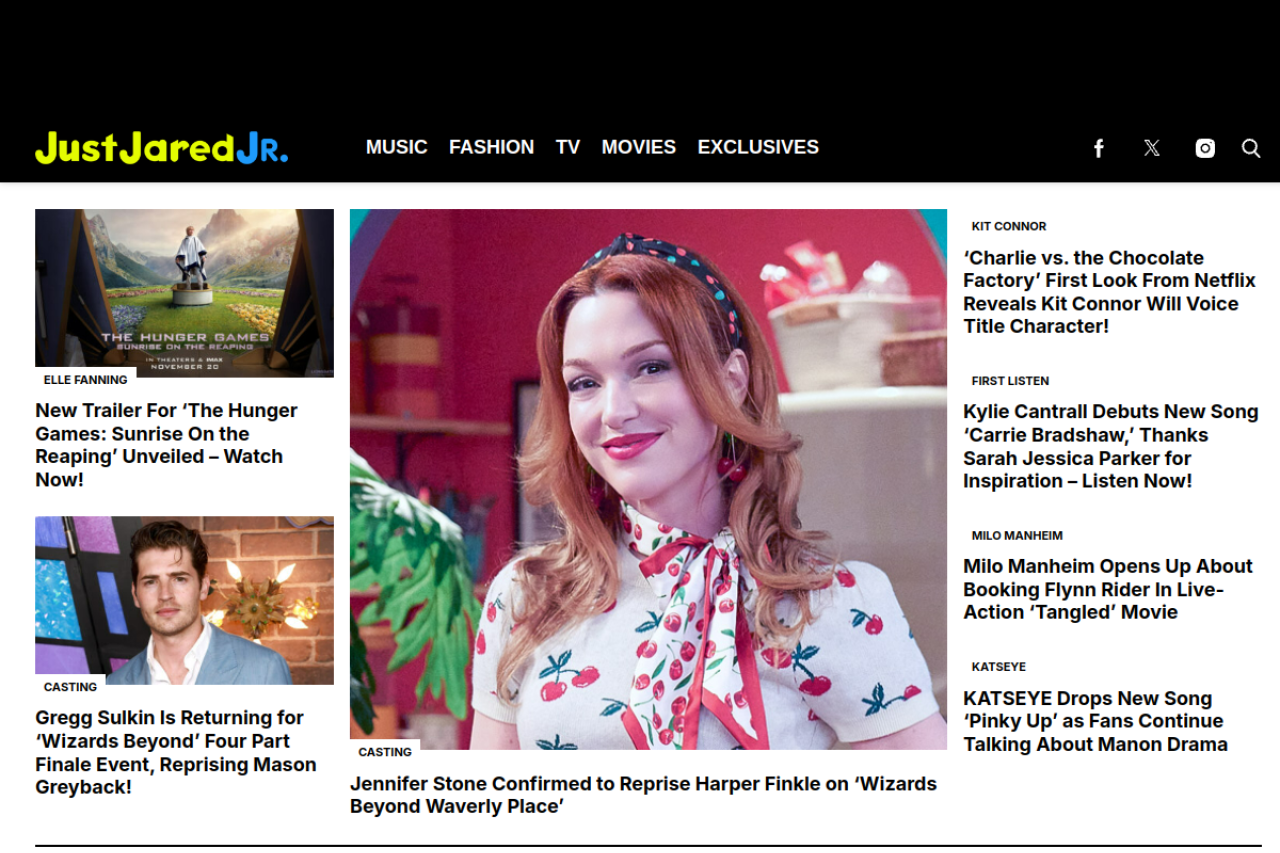Open the Fashion menu section
Image resolution: width=1280 pixels, height=853 pixels.
pyautogui.click(x=492, y=147)
